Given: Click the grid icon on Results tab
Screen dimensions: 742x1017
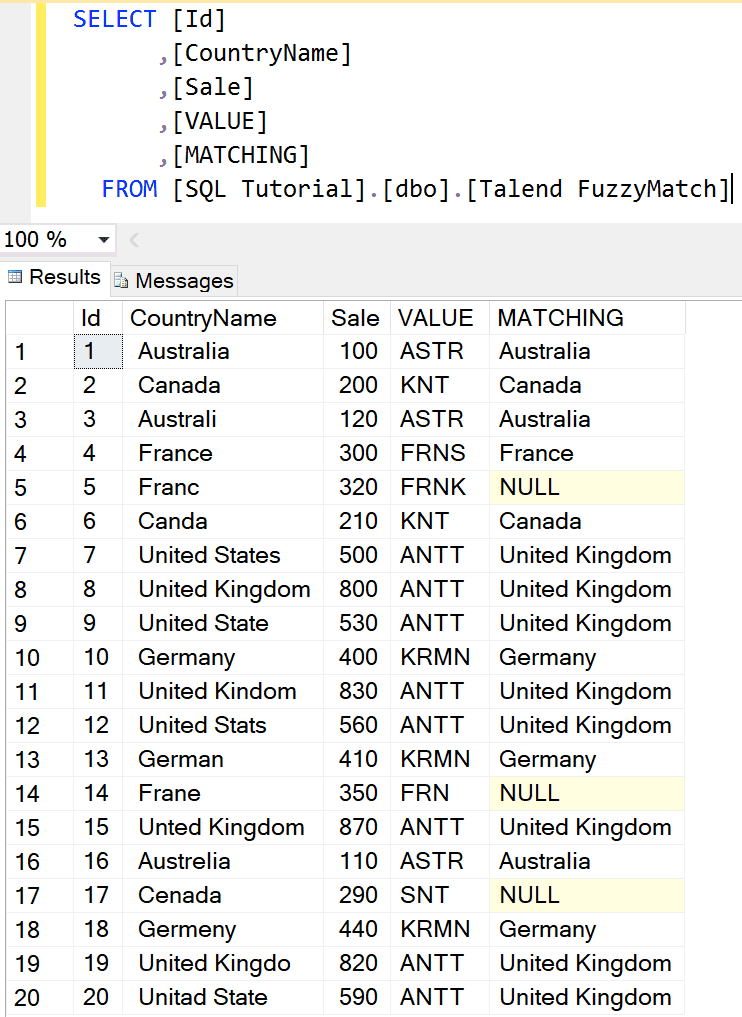Looking at the screenshot, I should click(15, 278).
